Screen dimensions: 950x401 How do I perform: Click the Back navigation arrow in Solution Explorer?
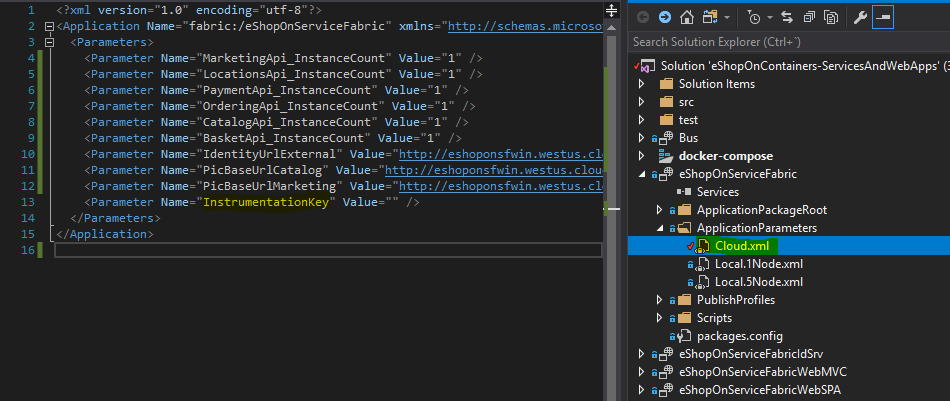pos(643,17)
